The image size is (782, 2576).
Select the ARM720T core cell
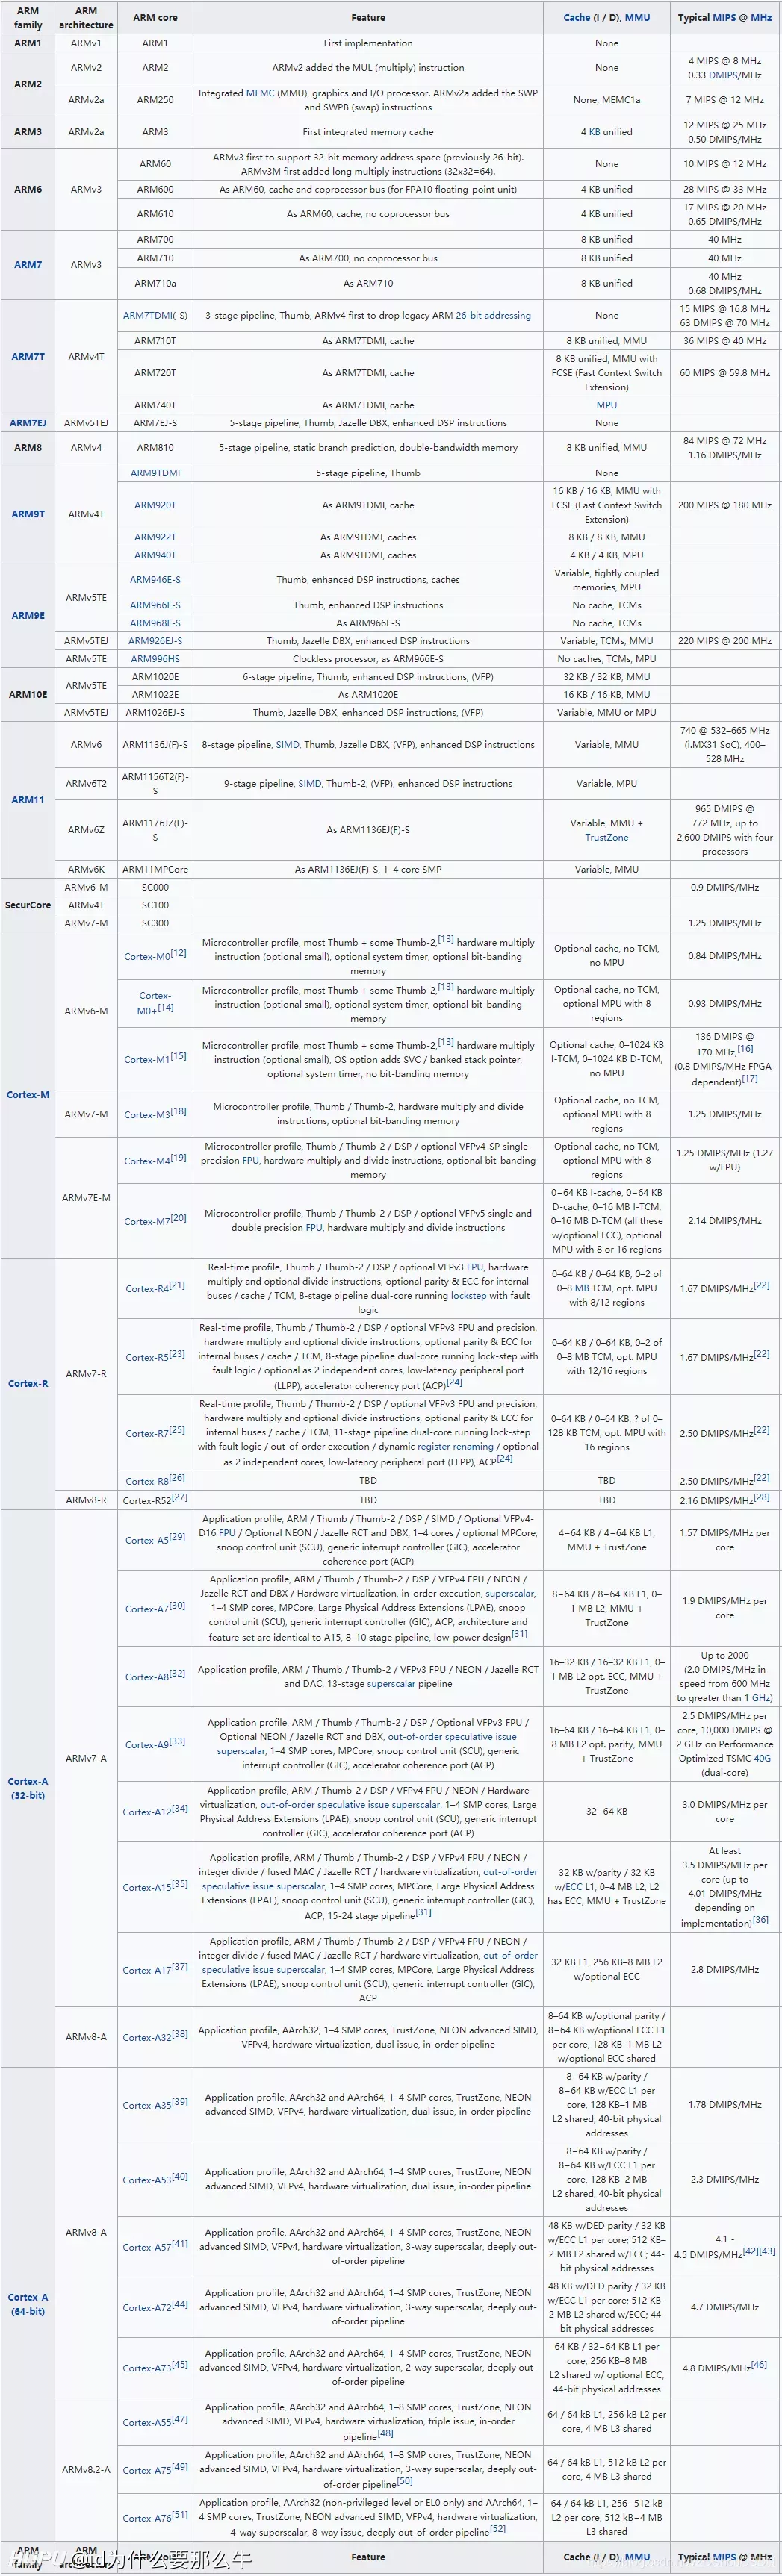pyautogui.click(x=155, y=373)
